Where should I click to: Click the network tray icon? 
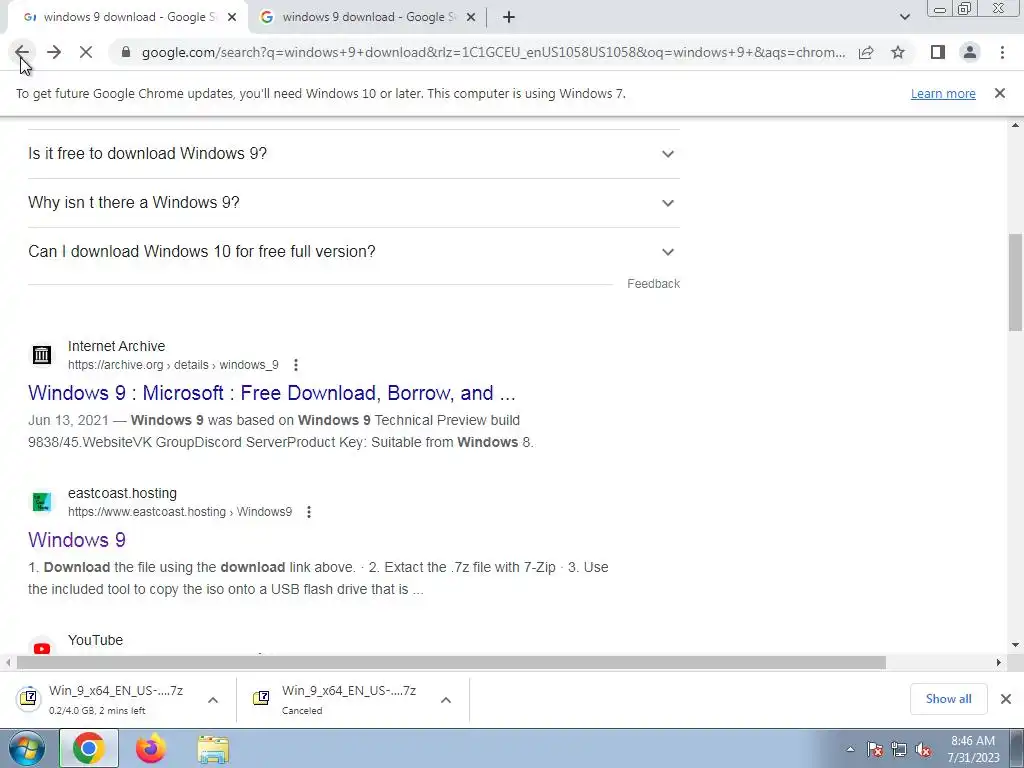pyautogui.click(x=899, y=749)
